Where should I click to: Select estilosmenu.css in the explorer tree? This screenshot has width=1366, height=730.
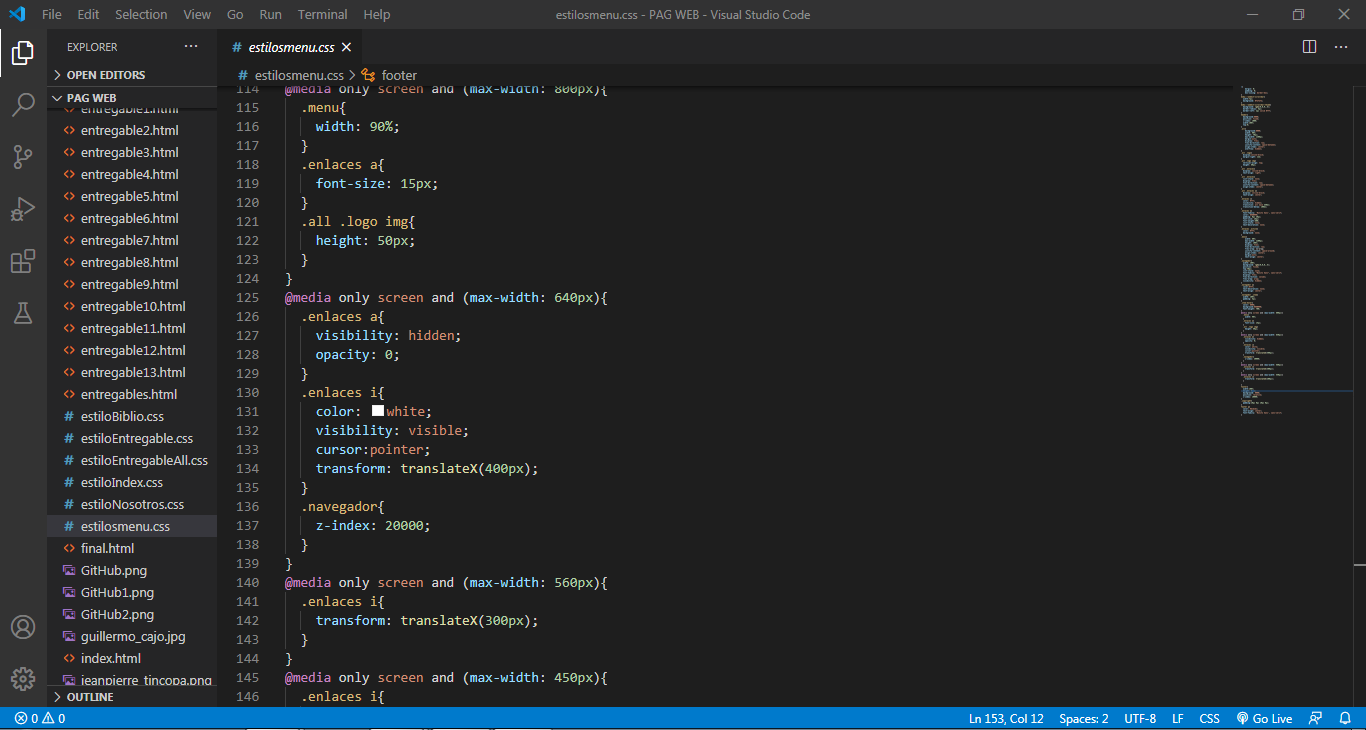point(132,526)
